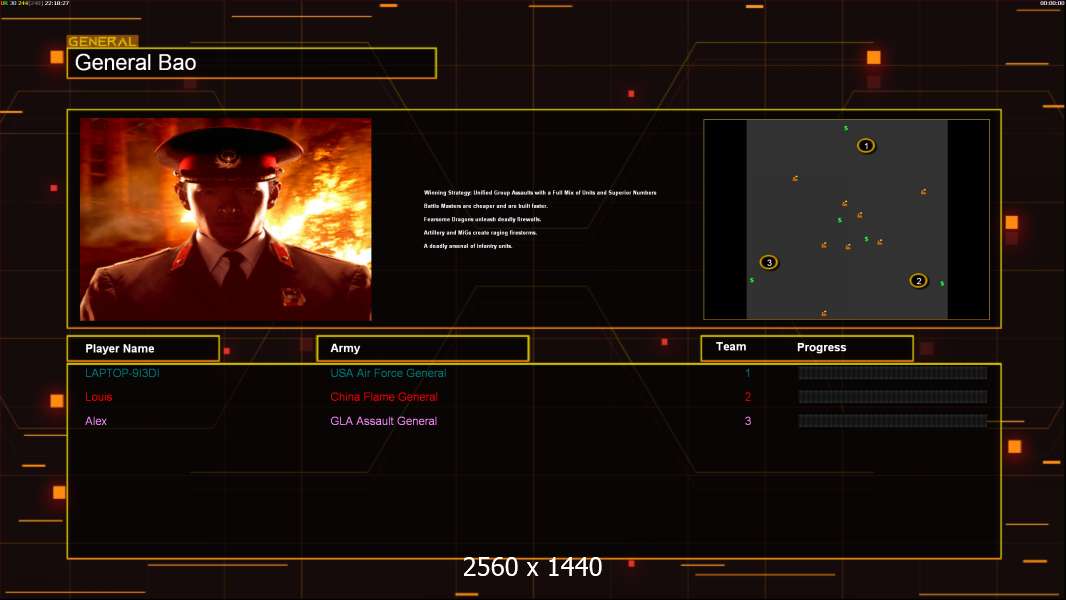Click the progress bar for Louis
The height and width of the screenshot is (600, 1066).
pos(893,397)
